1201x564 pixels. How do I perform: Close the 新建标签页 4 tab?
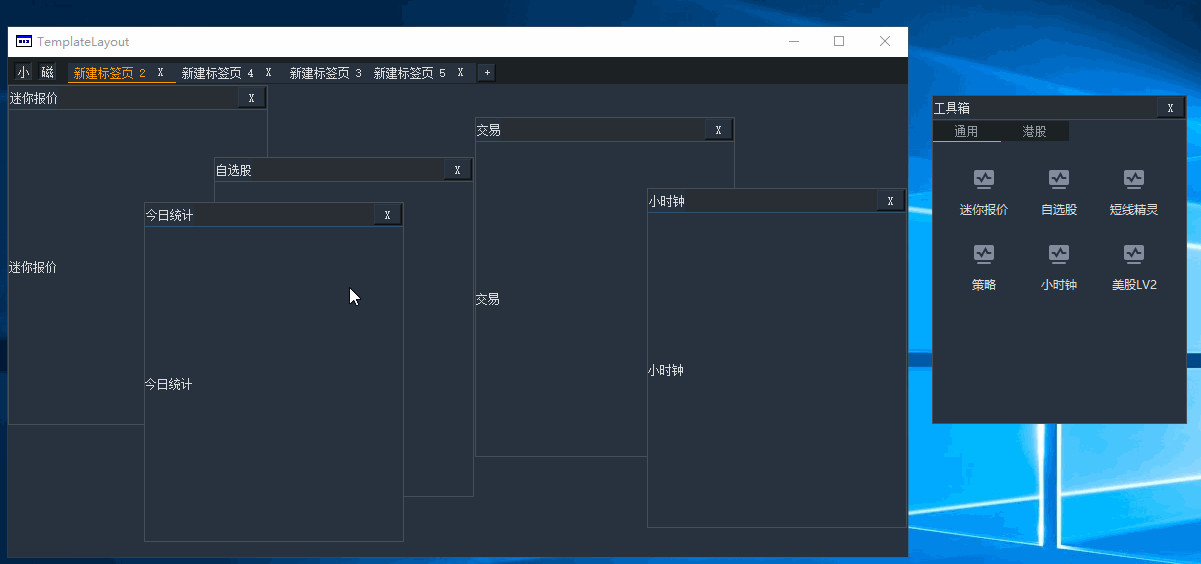268,73
